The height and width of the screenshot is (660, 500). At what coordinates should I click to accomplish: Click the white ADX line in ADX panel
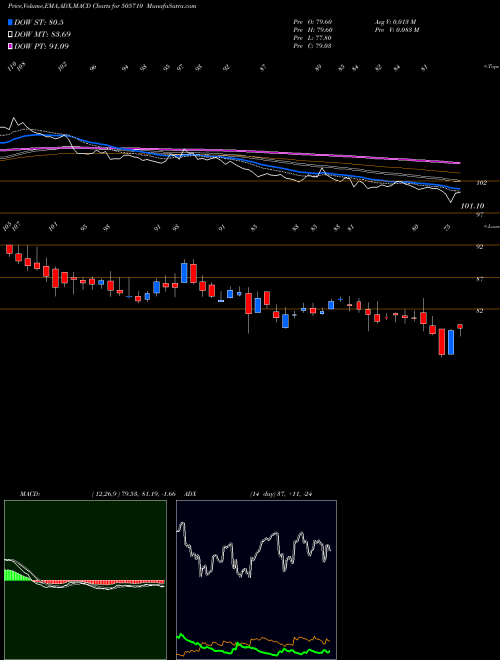click(x=255, y=551)
